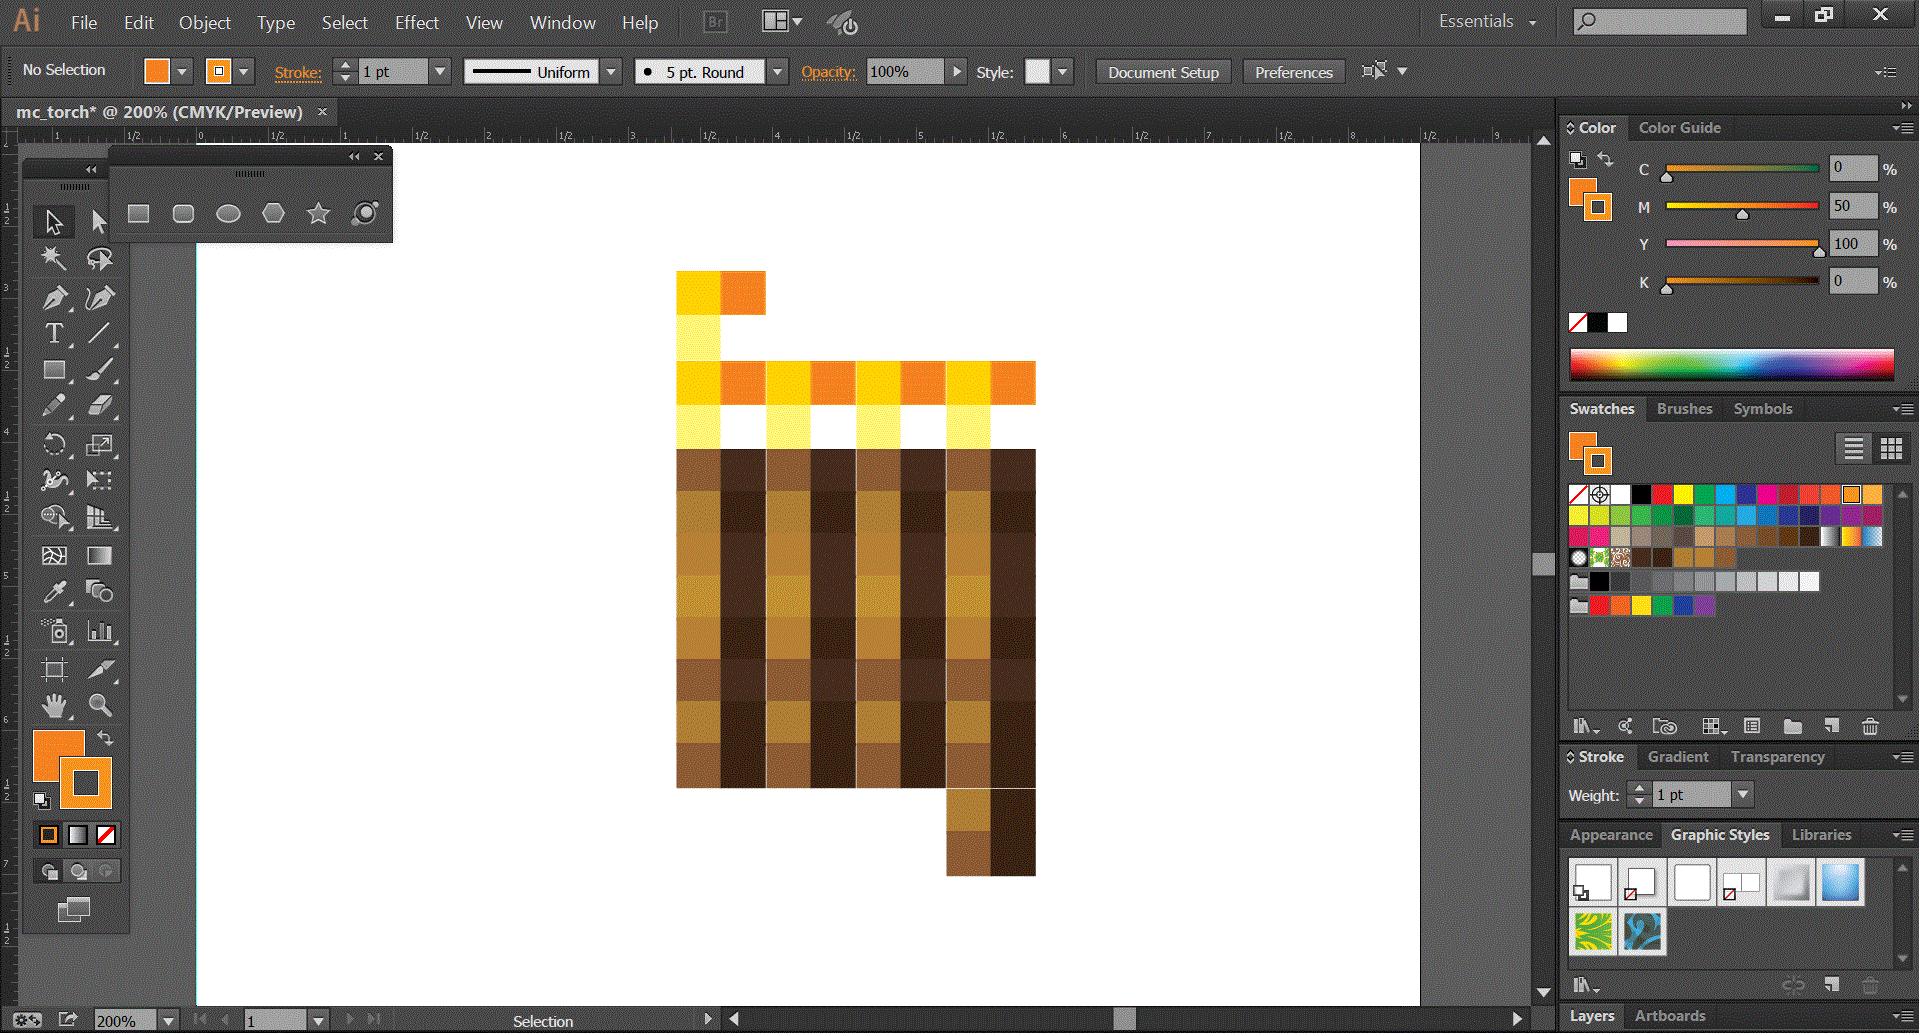Enable Draw Normal mode
Image resolution: width=1919 pixels, height=1033 pixels.
pos(49,871)
